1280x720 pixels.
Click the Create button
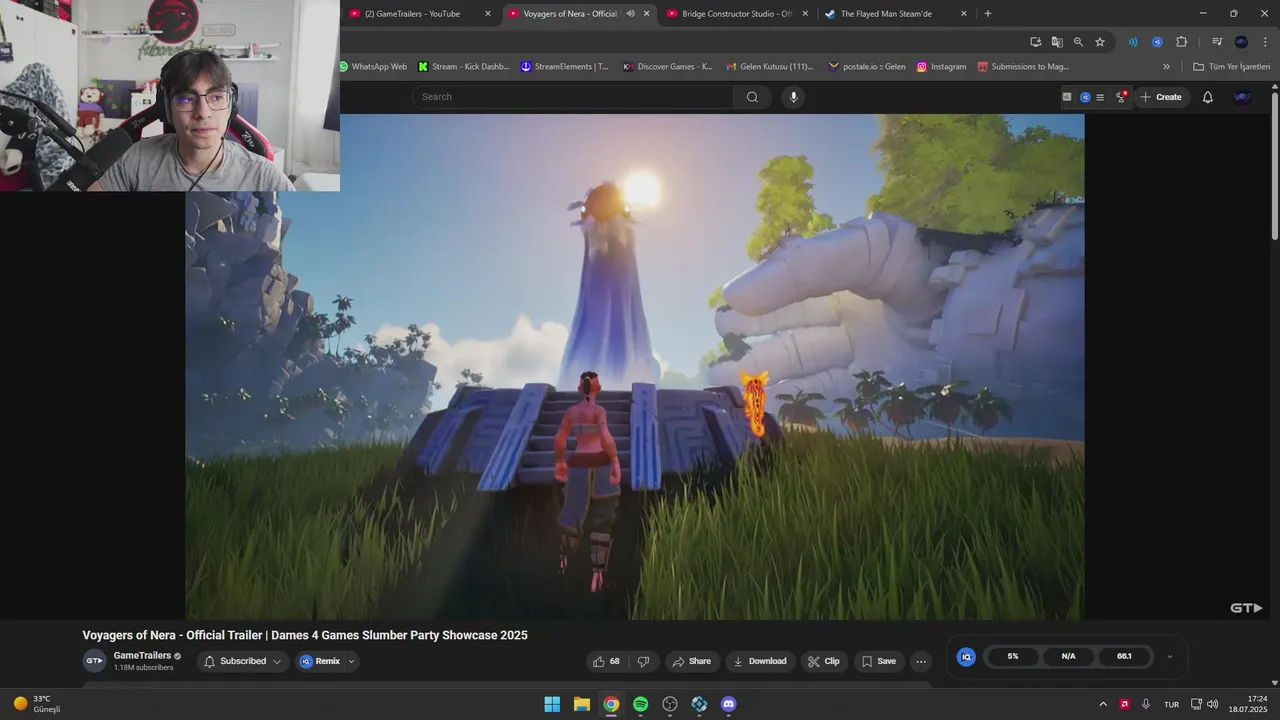click(1161, 97)
